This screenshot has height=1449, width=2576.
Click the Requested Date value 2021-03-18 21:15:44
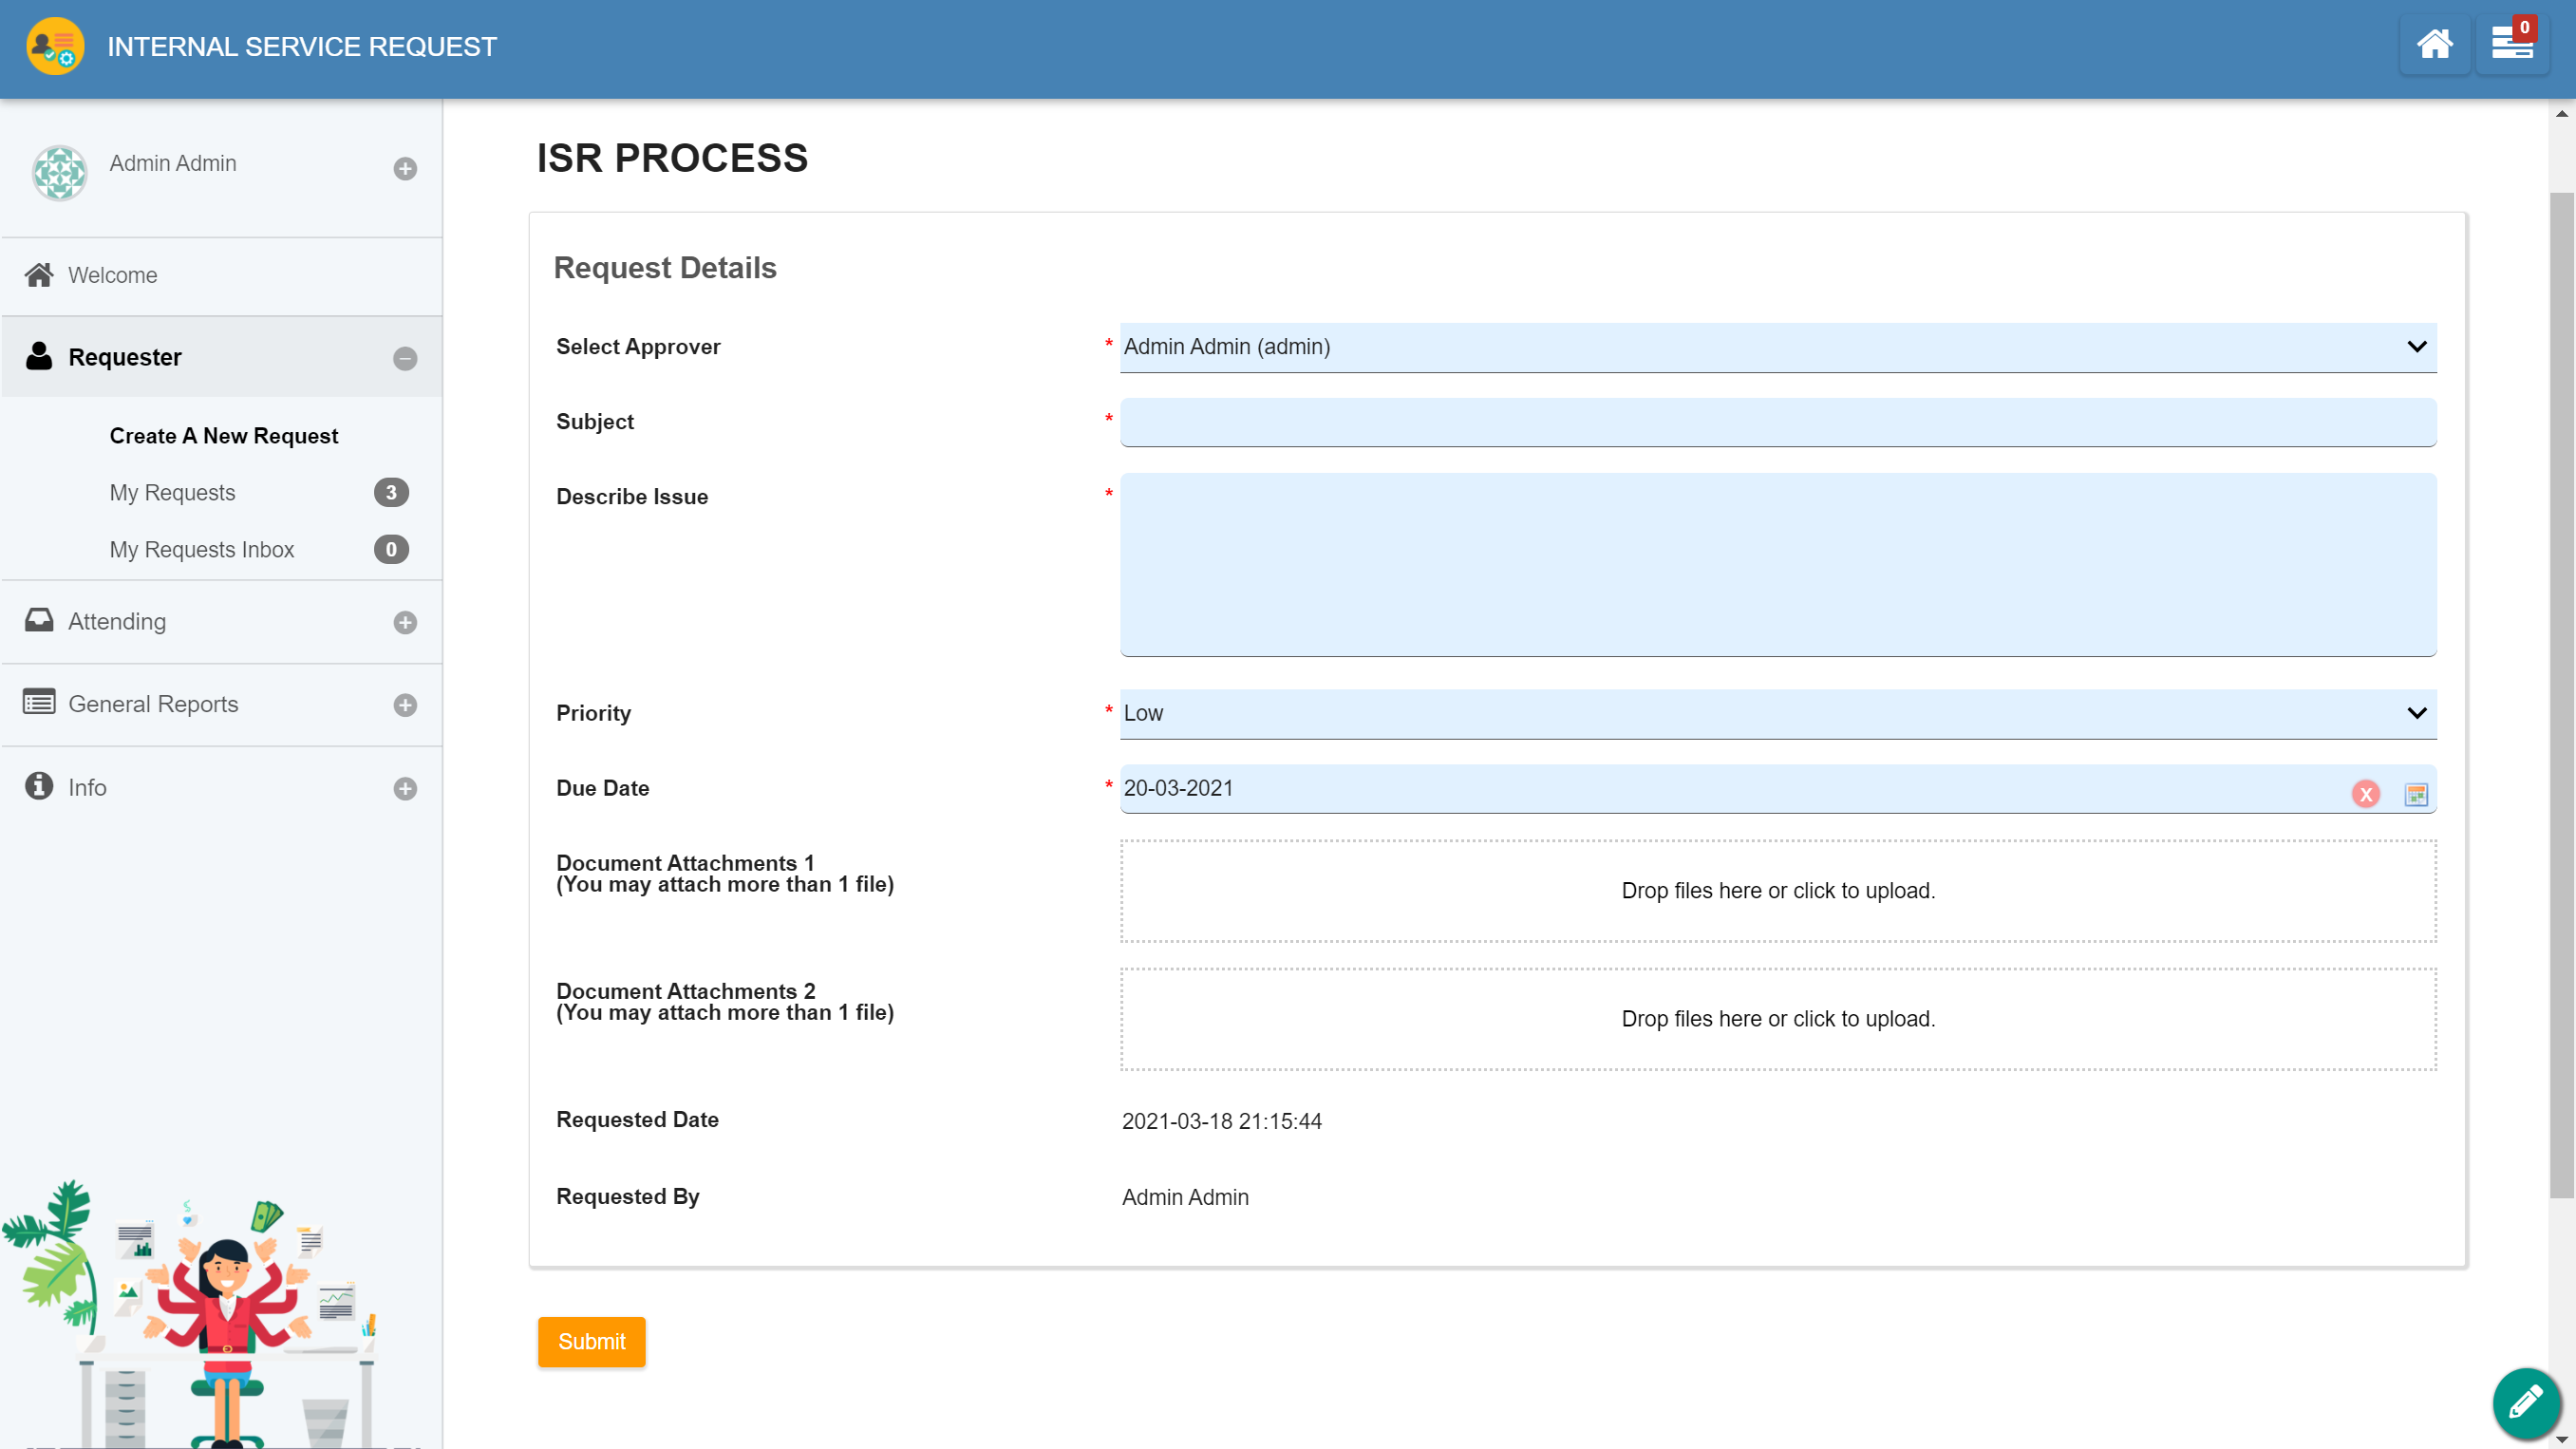[x=1221, y=1121]
